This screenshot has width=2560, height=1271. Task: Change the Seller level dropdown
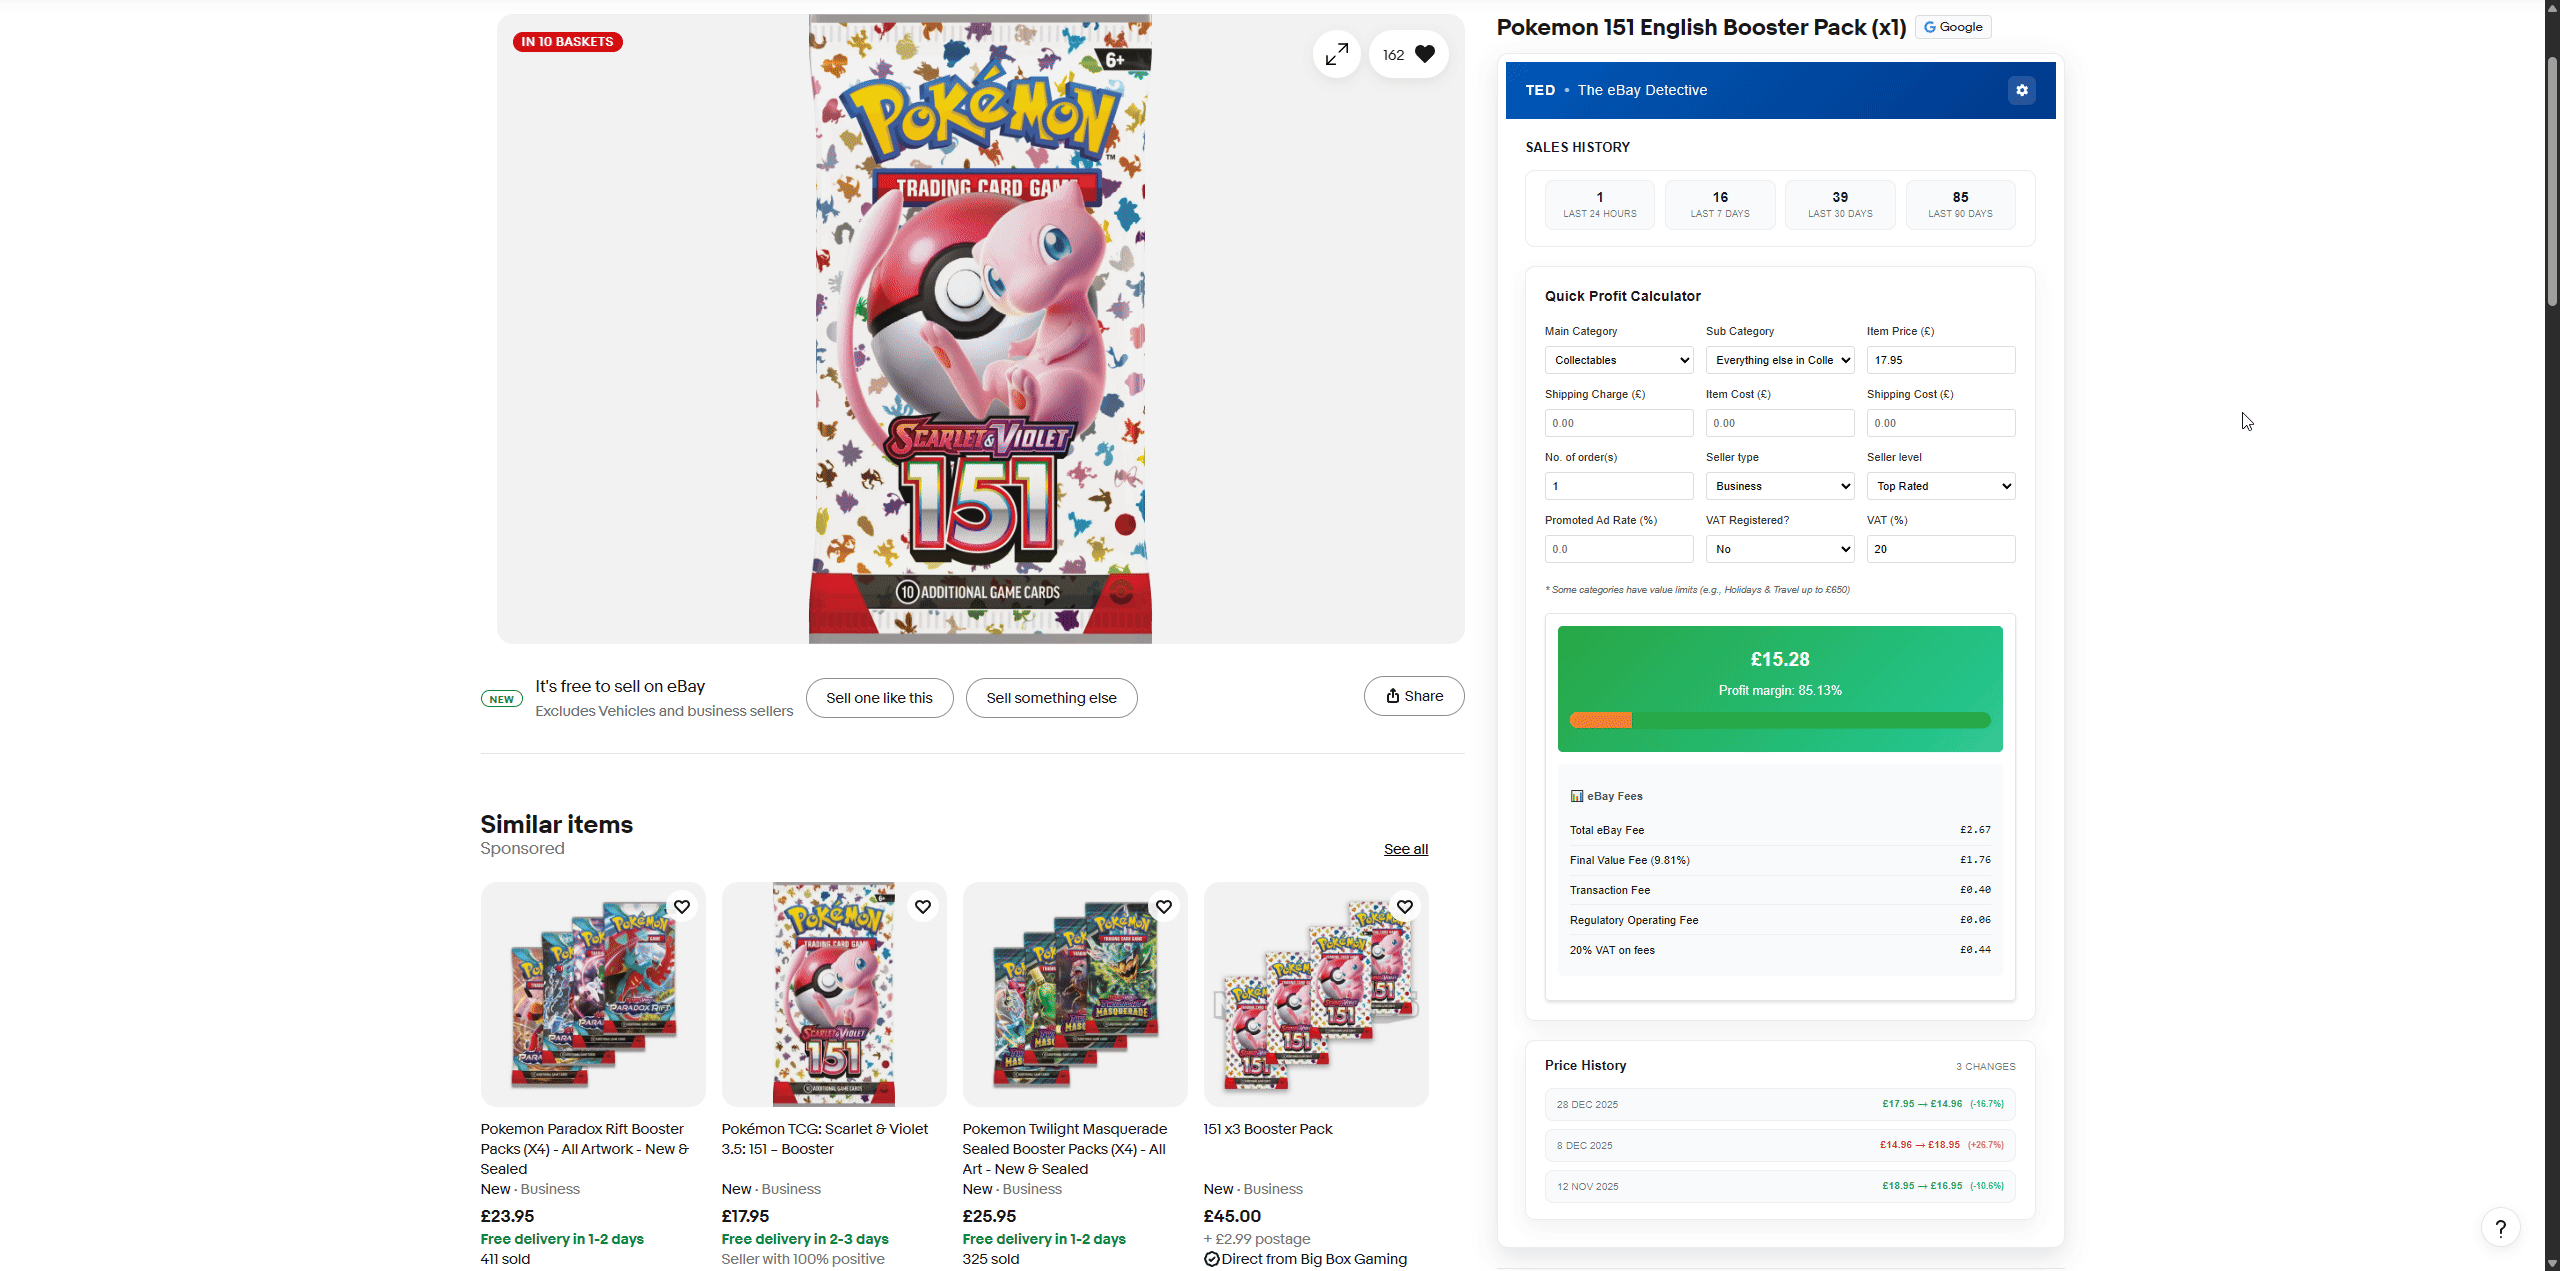click(x=1941, y=486)
